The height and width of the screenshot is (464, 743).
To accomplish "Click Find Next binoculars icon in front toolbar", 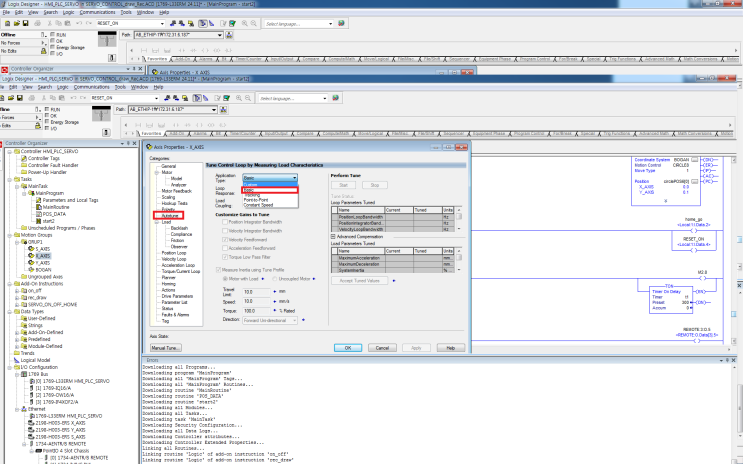I will 176,98.
